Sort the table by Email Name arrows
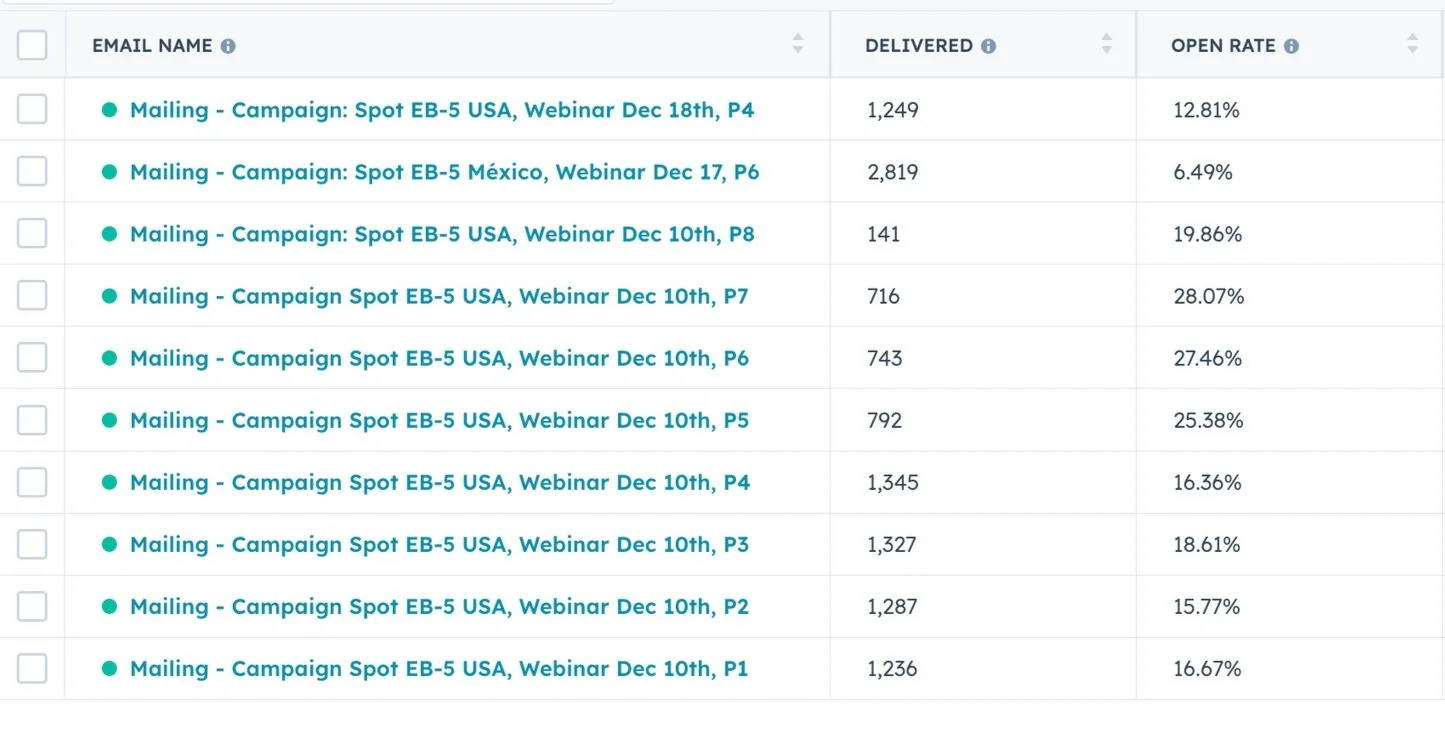Image resolution: width=1445 pixels, height=740 pixels. (x=797, y=44)
